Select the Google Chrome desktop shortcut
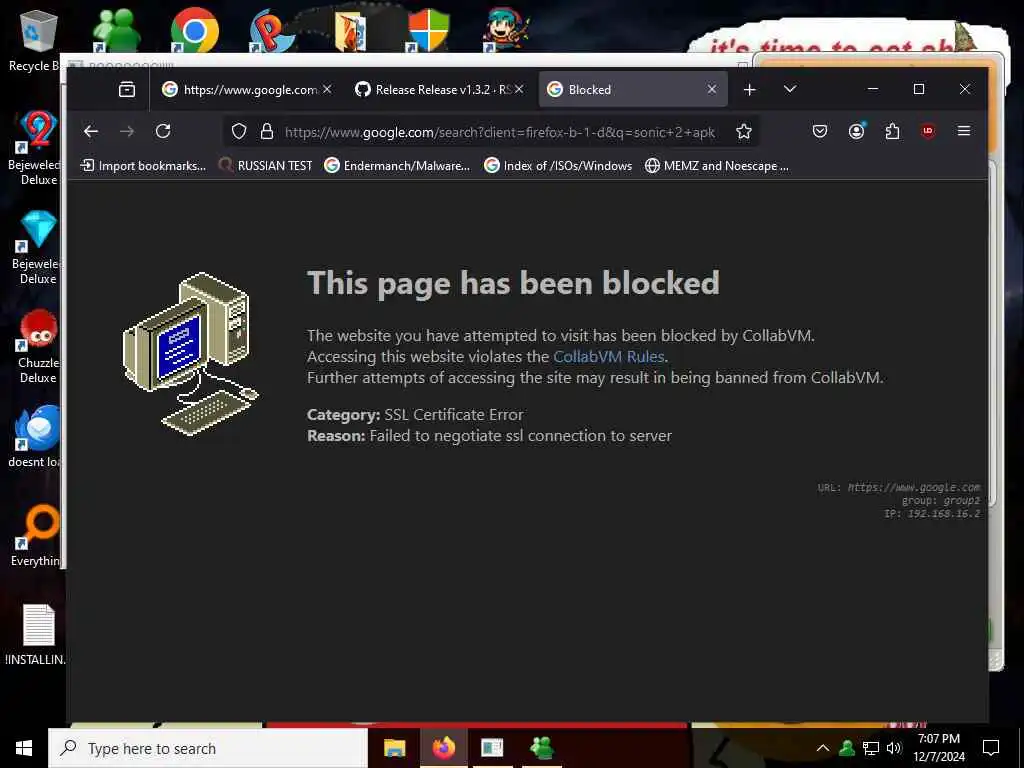Screen dimensions: 1024x768 click(195, 30)
